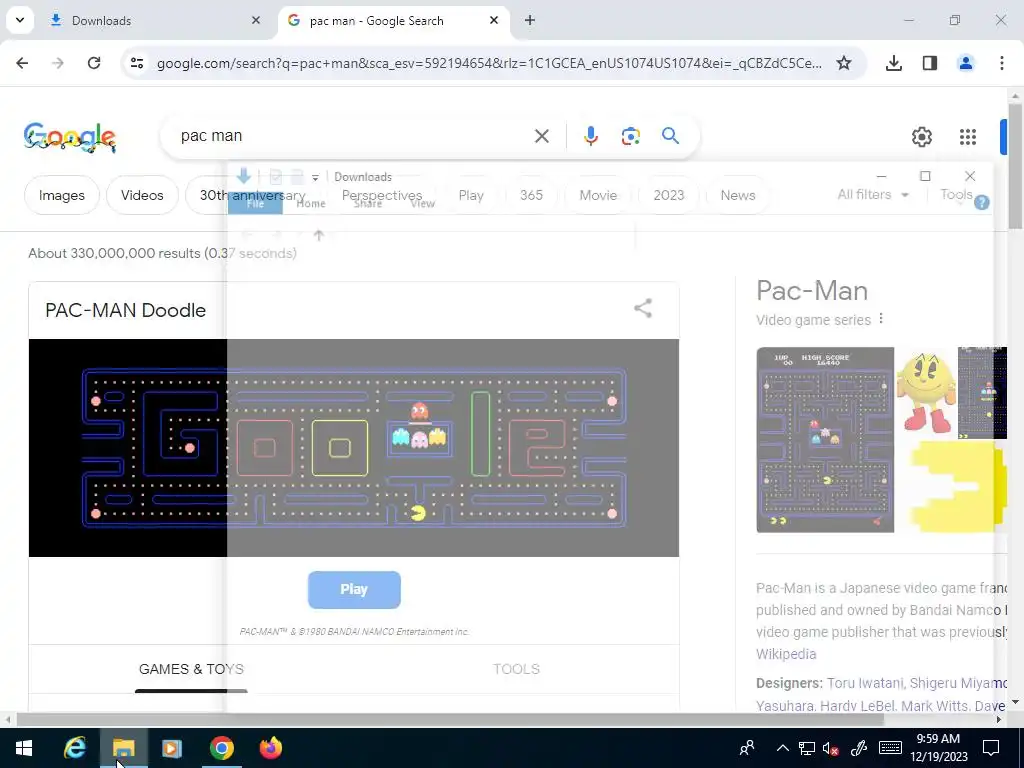The height and width of the screenshot is (768, 1024).
Task: Close the Downloads browser tab
Action: tap(256, 20)
